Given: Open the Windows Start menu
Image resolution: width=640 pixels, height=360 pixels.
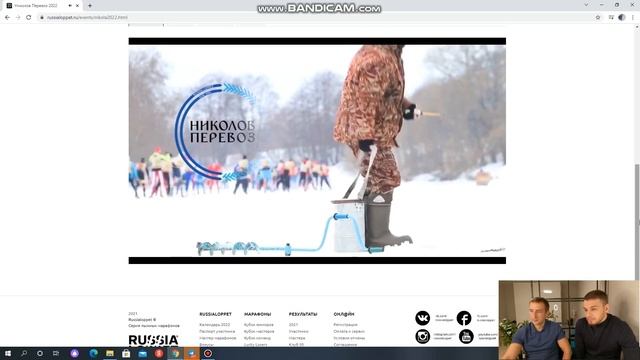Looking at the screenshot, I should point(8,353).
